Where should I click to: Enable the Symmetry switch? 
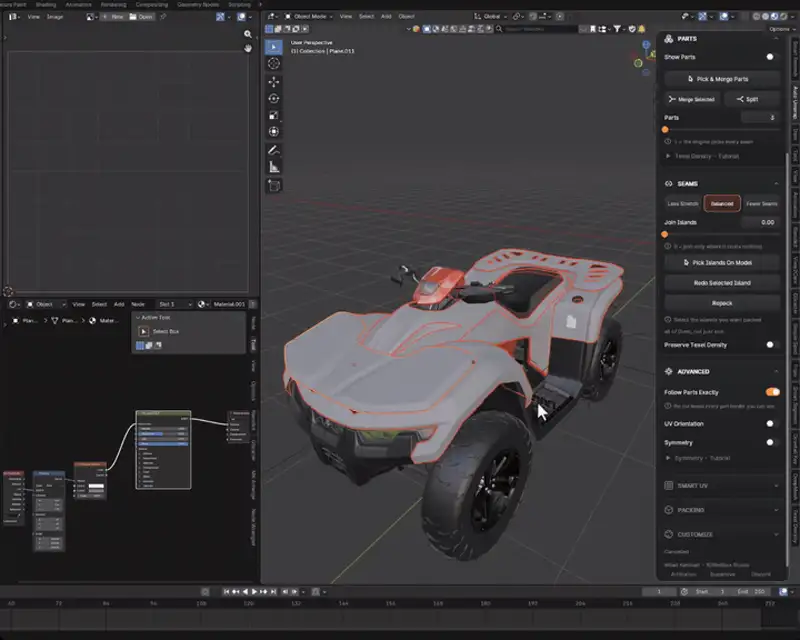coord(772,442)
